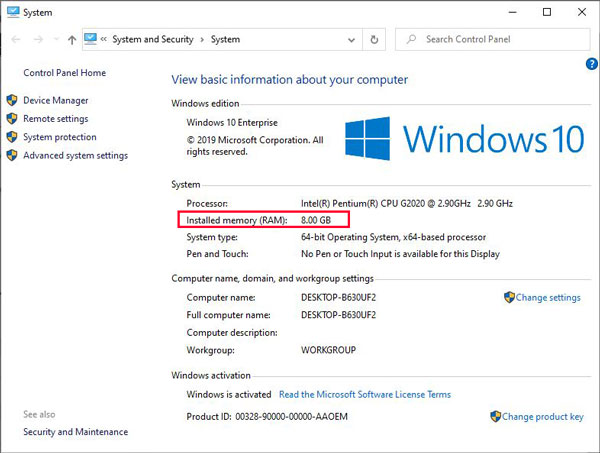The image size is (600, 453).
Task: Focus the Search Control Panel field
Action: (492, 39)
